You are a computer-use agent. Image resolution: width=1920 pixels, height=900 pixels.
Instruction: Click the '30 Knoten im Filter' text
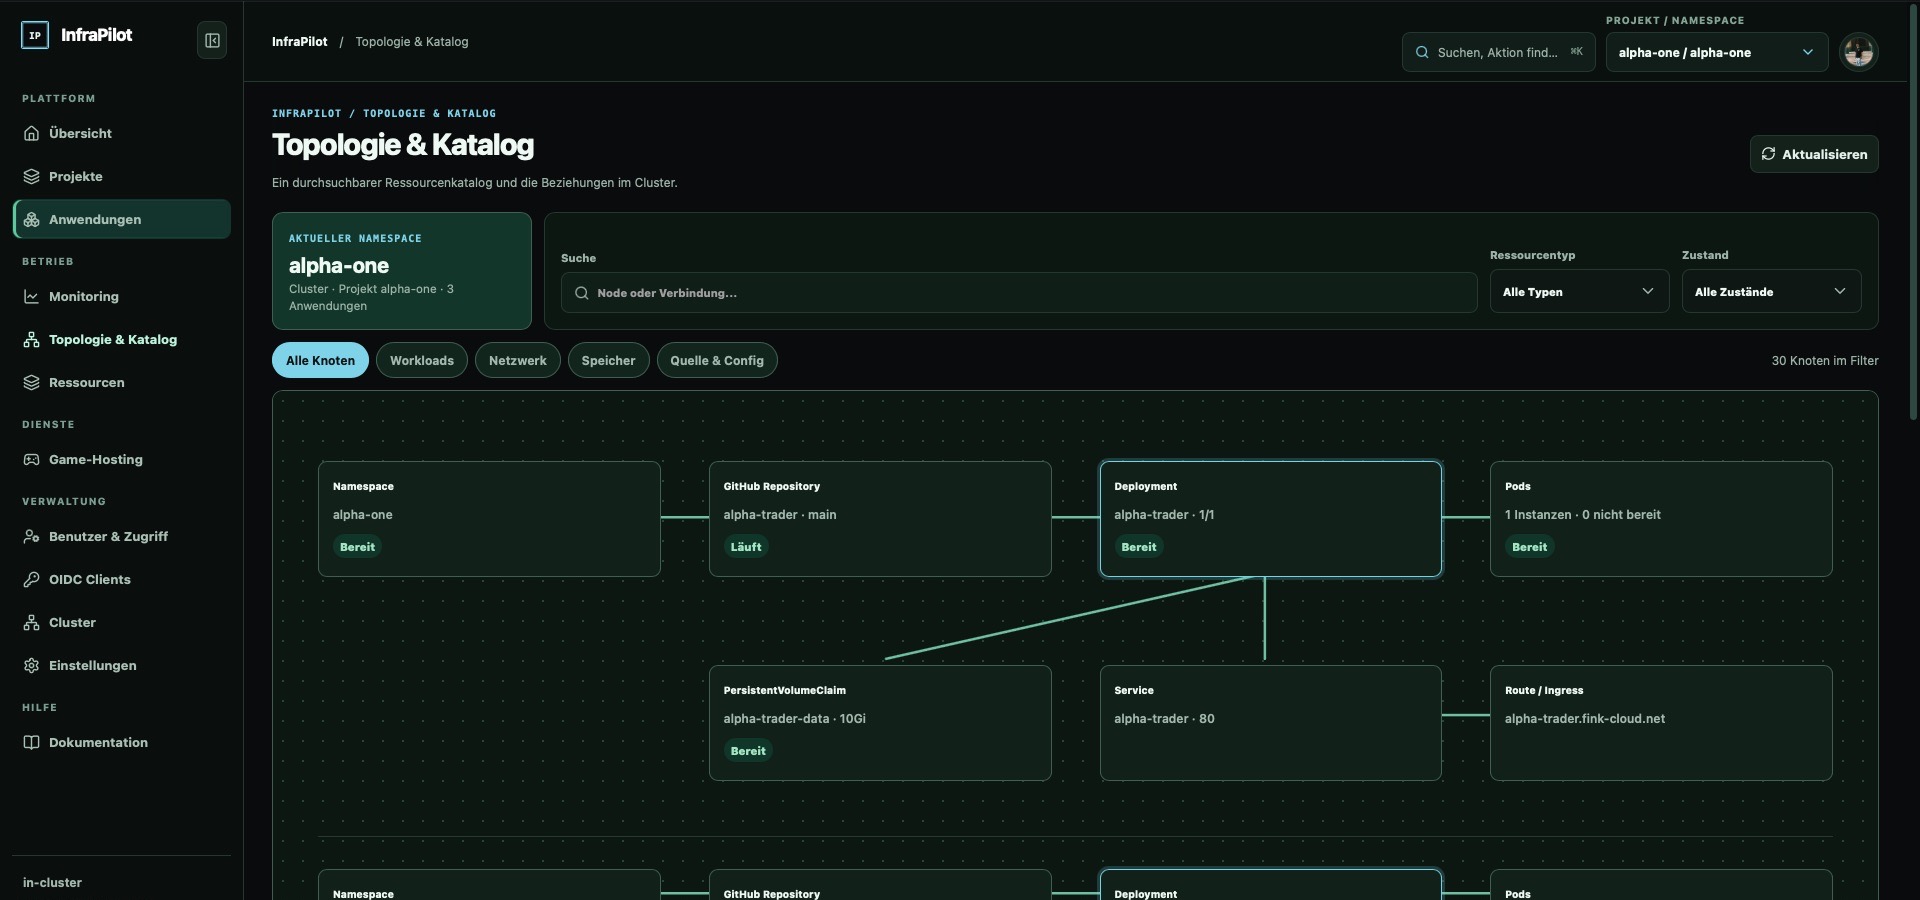point(1824,361)
